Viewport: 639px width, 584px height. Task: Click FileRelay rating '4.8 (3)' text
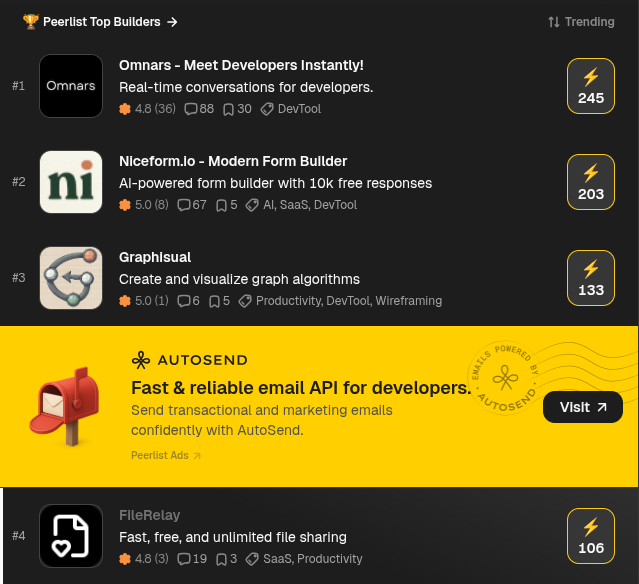pos(152,559)
